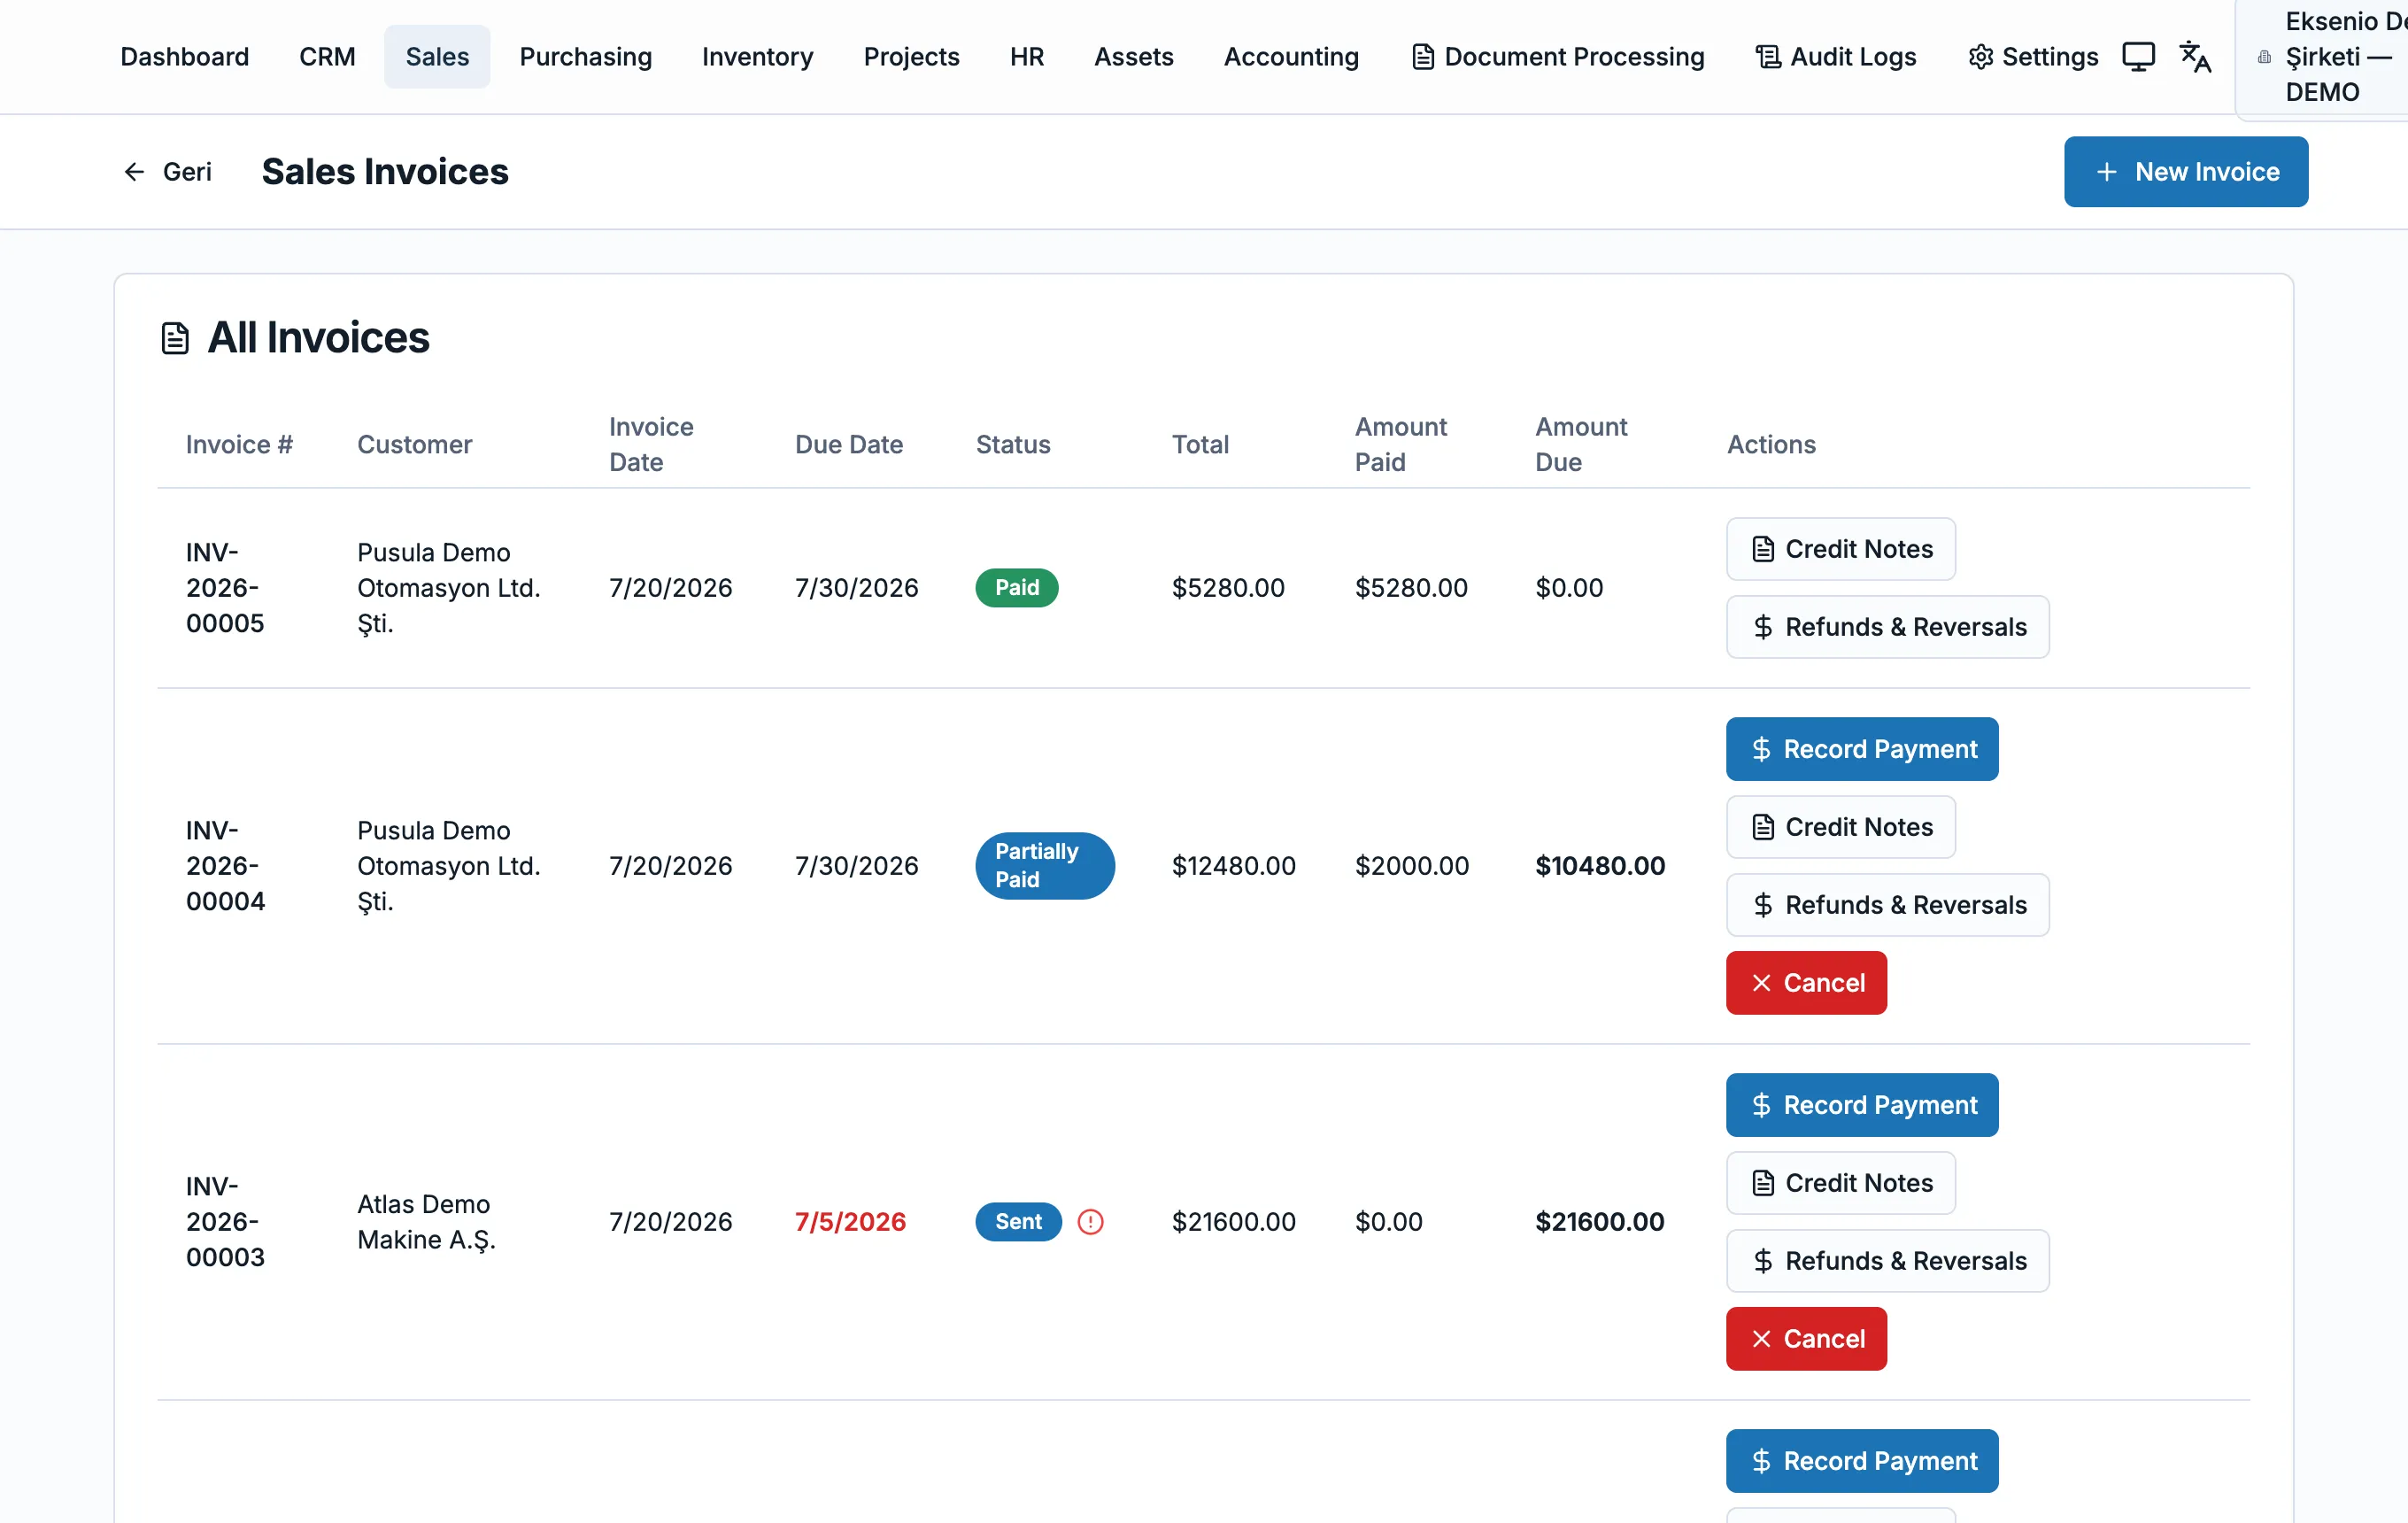Select invoice number INV-2026-00004

click(225, 866)
